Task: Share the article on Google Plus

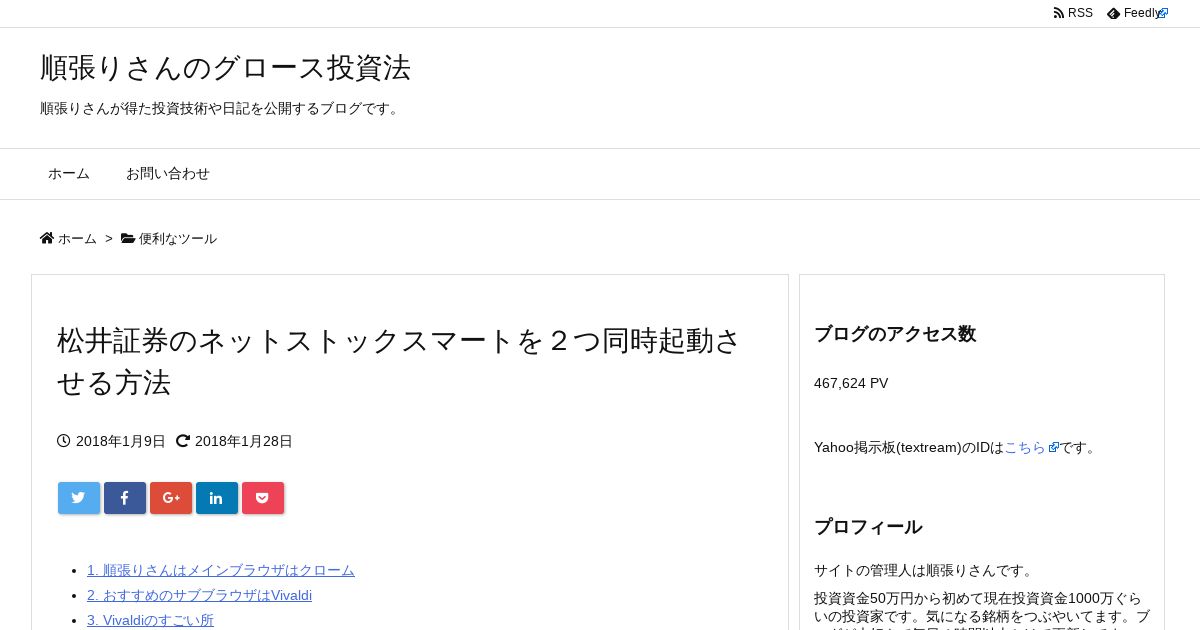Action: [171, 498]
